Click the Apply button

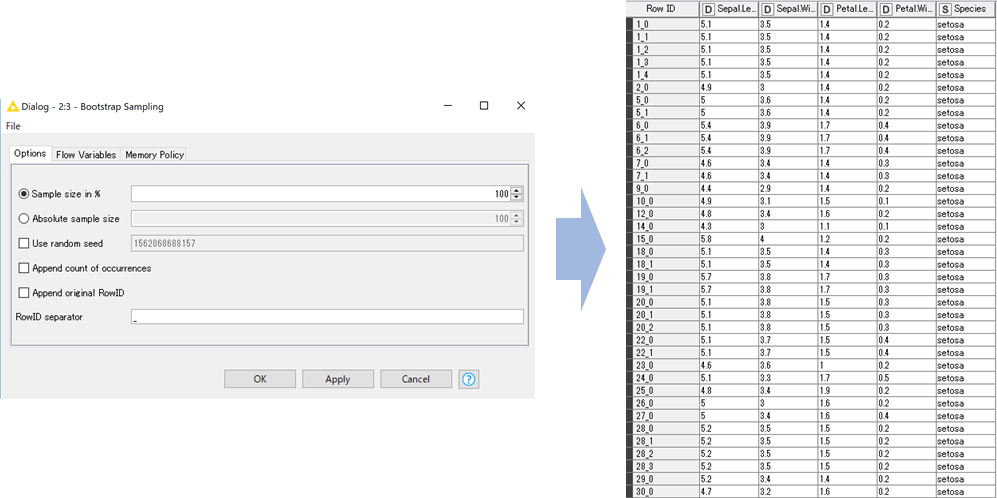tap(338, 379)
